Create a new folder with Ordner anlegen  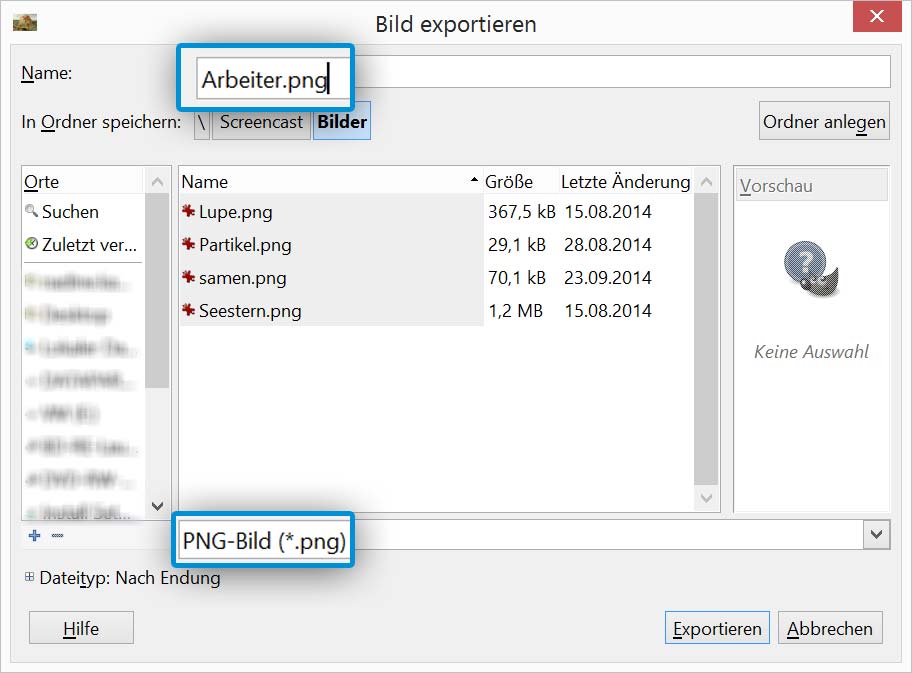click(824, 122)
